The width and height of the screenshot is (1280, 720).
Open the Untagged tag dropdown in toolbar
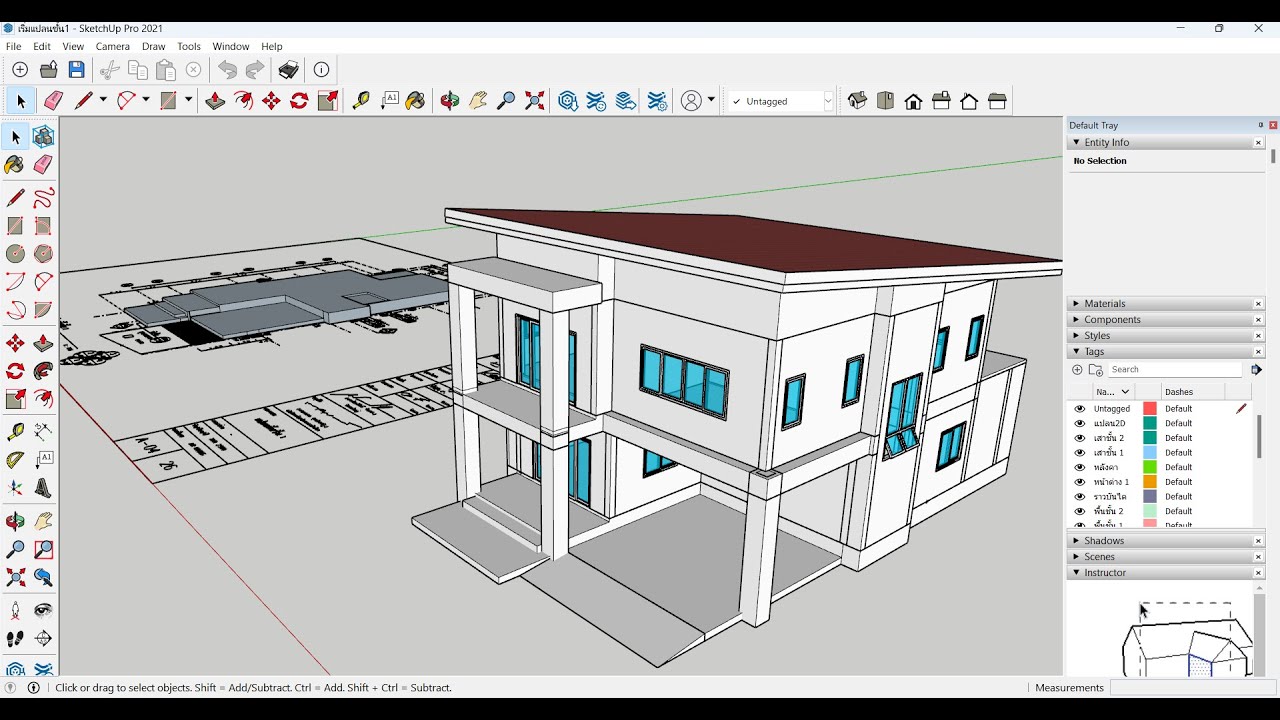pyautogui.click(x=828, y=101)
